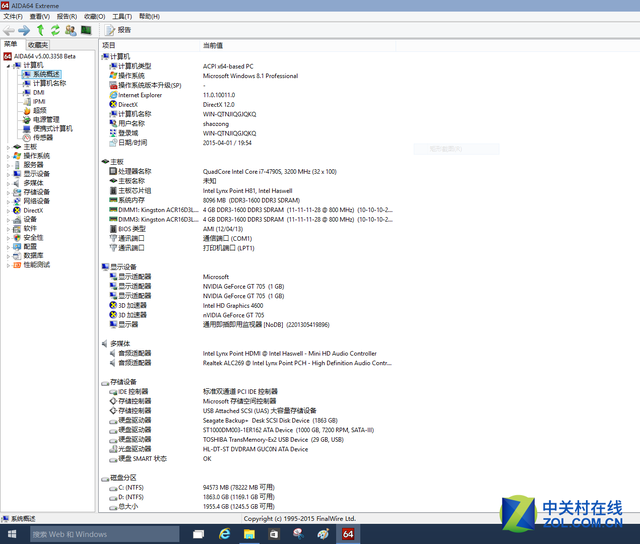This screenshot has height=544, width=640.
Task: Click the QuadCore Intel Core i7-4790S value
Action: [x=269, y=172]
